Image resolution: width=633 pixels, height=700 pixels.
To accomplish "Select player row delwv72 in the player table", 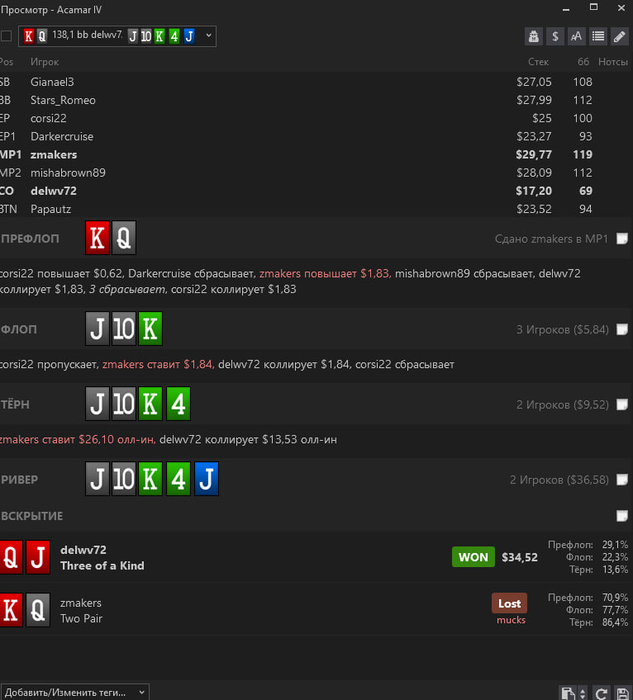I will [x=316, y=191].
